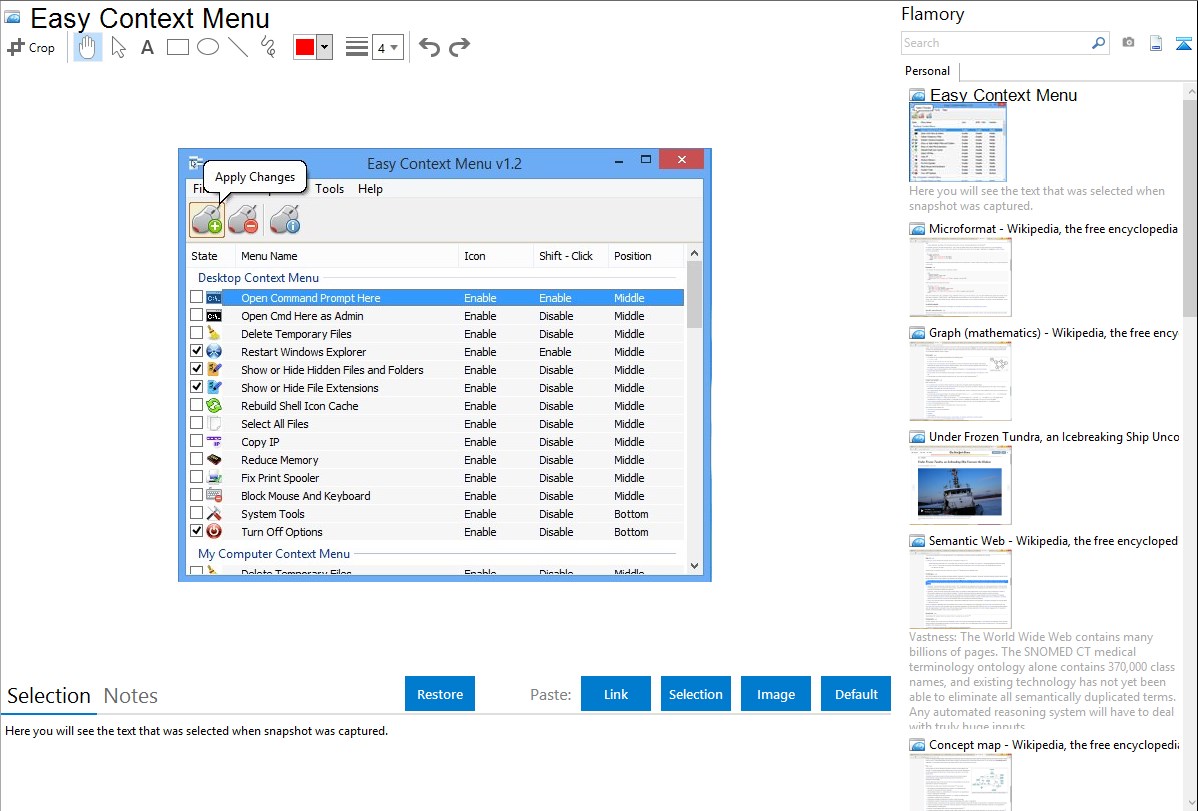The height and width of the screenshot is (811, 1198).
Task: Click the camera snapshot icon
Action: pos(1128,43)
